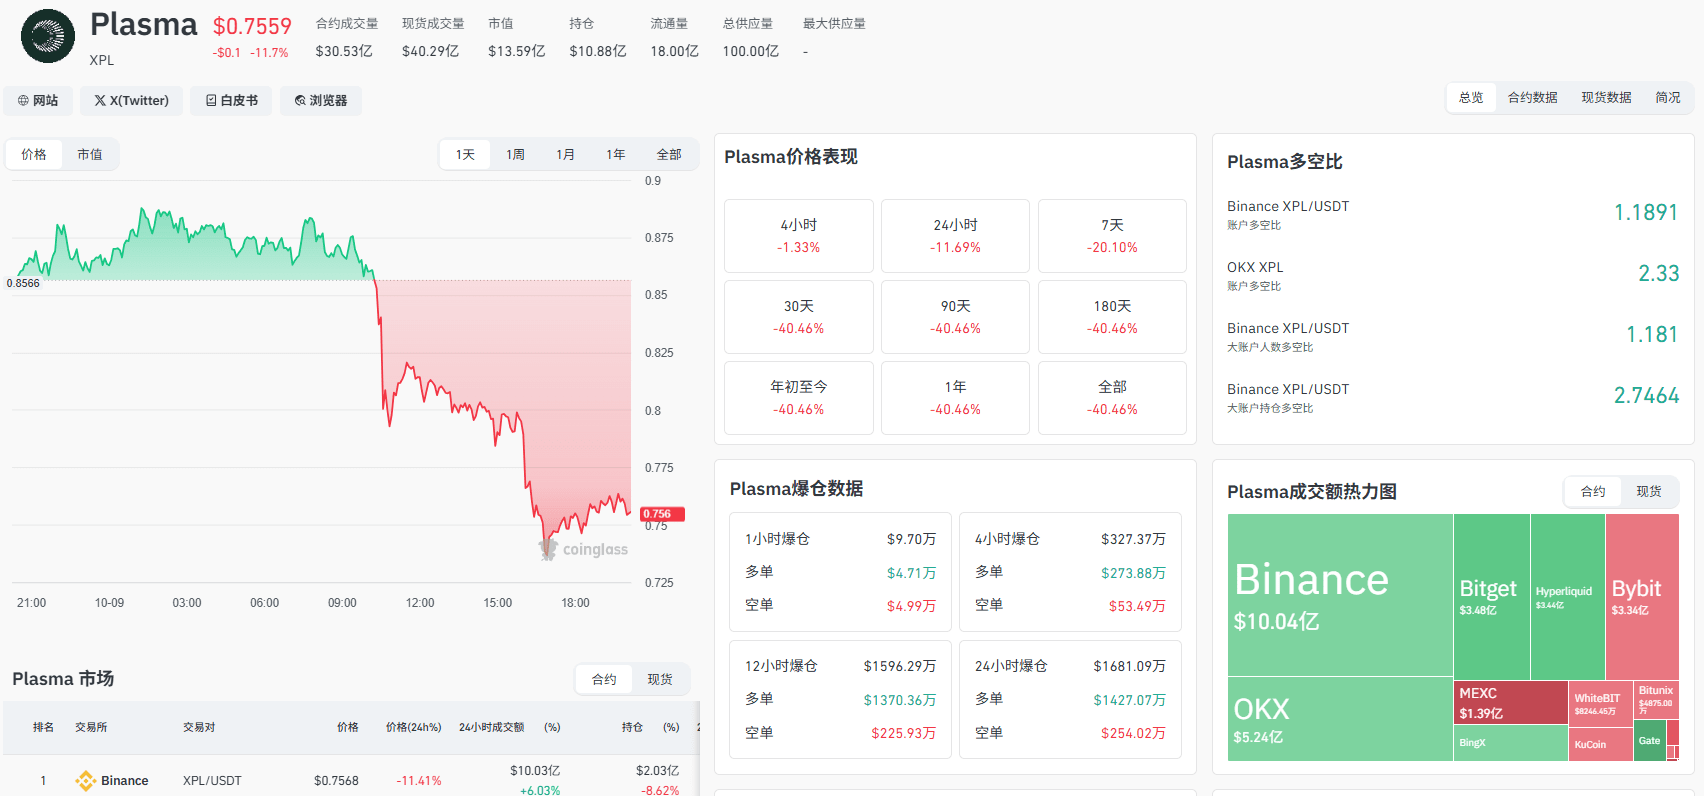Sort table by 持仓 column
Screen dimensions: 1704x796
pos(632,727)
